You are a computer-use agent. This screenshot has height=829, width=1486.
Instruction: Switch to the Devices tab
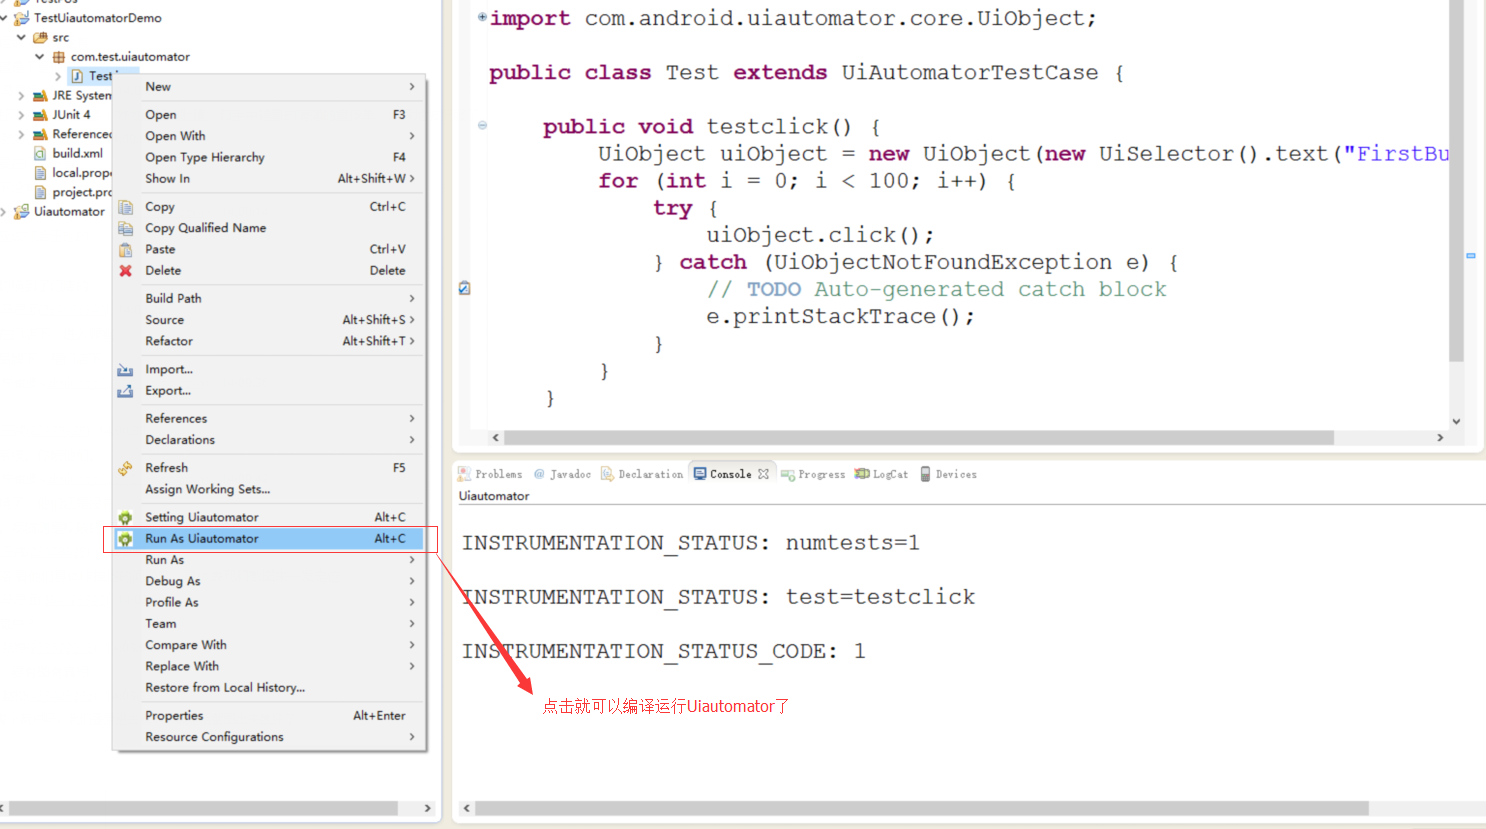pos(948,474)
